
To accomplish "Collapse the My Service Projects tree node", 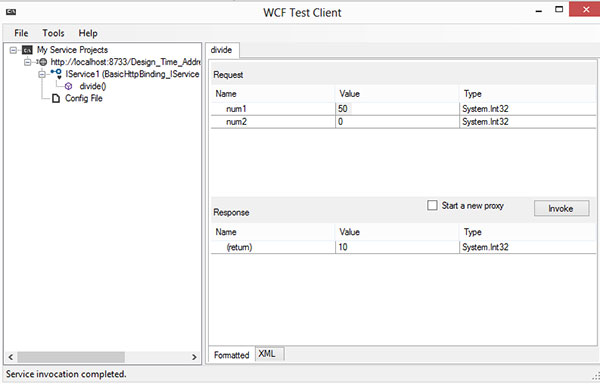I will [x=13, y=50].
